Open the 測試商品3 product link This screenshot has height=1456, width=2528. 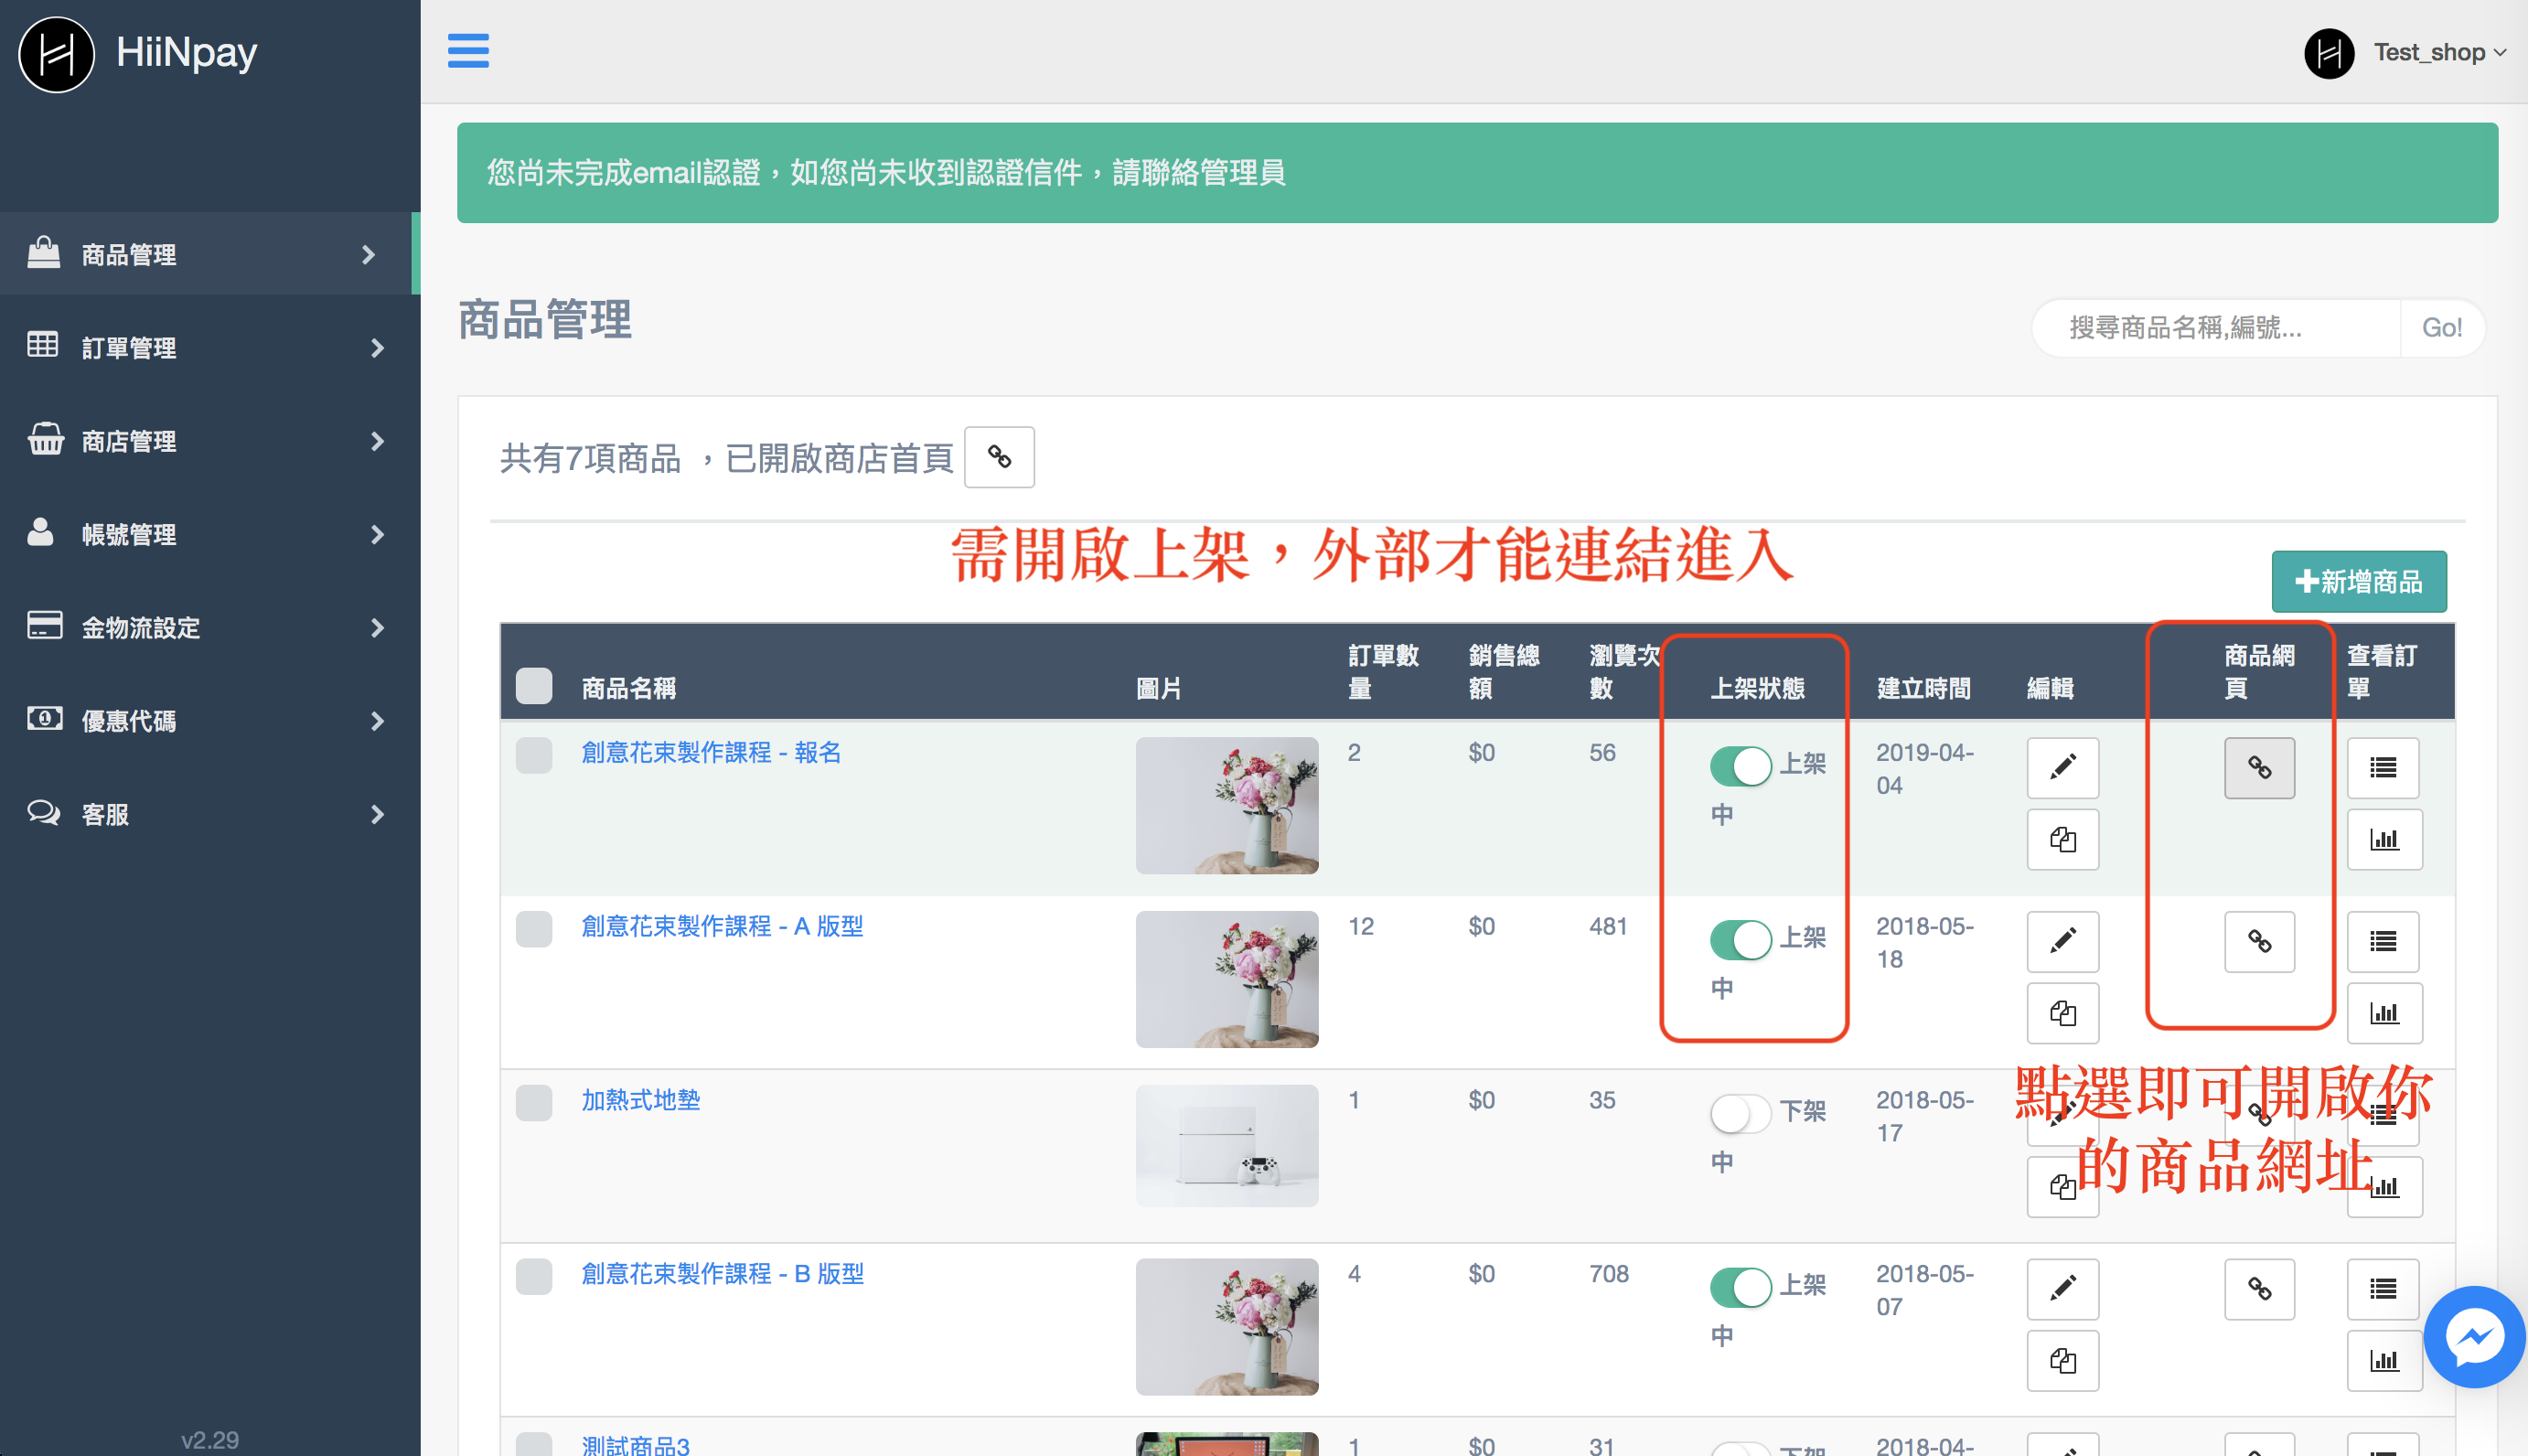[636, 1444]
